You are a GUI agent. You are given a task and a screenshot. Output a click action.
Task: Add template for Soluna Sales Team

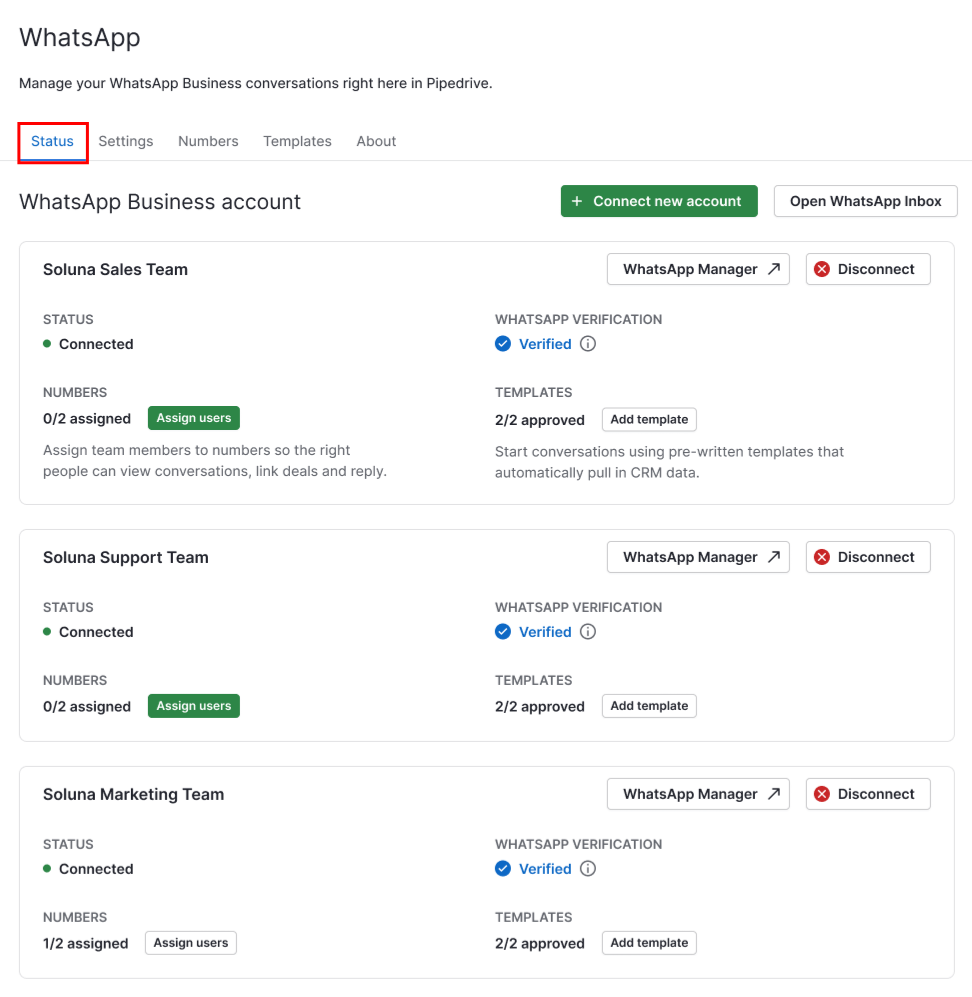click(x=649, y=420)
